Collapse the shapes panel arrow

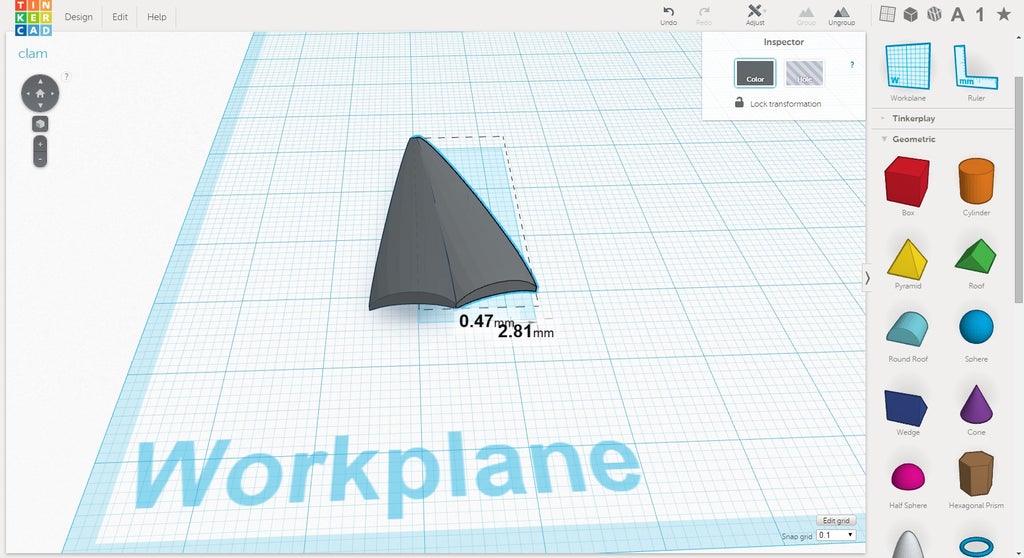[867, 278]
